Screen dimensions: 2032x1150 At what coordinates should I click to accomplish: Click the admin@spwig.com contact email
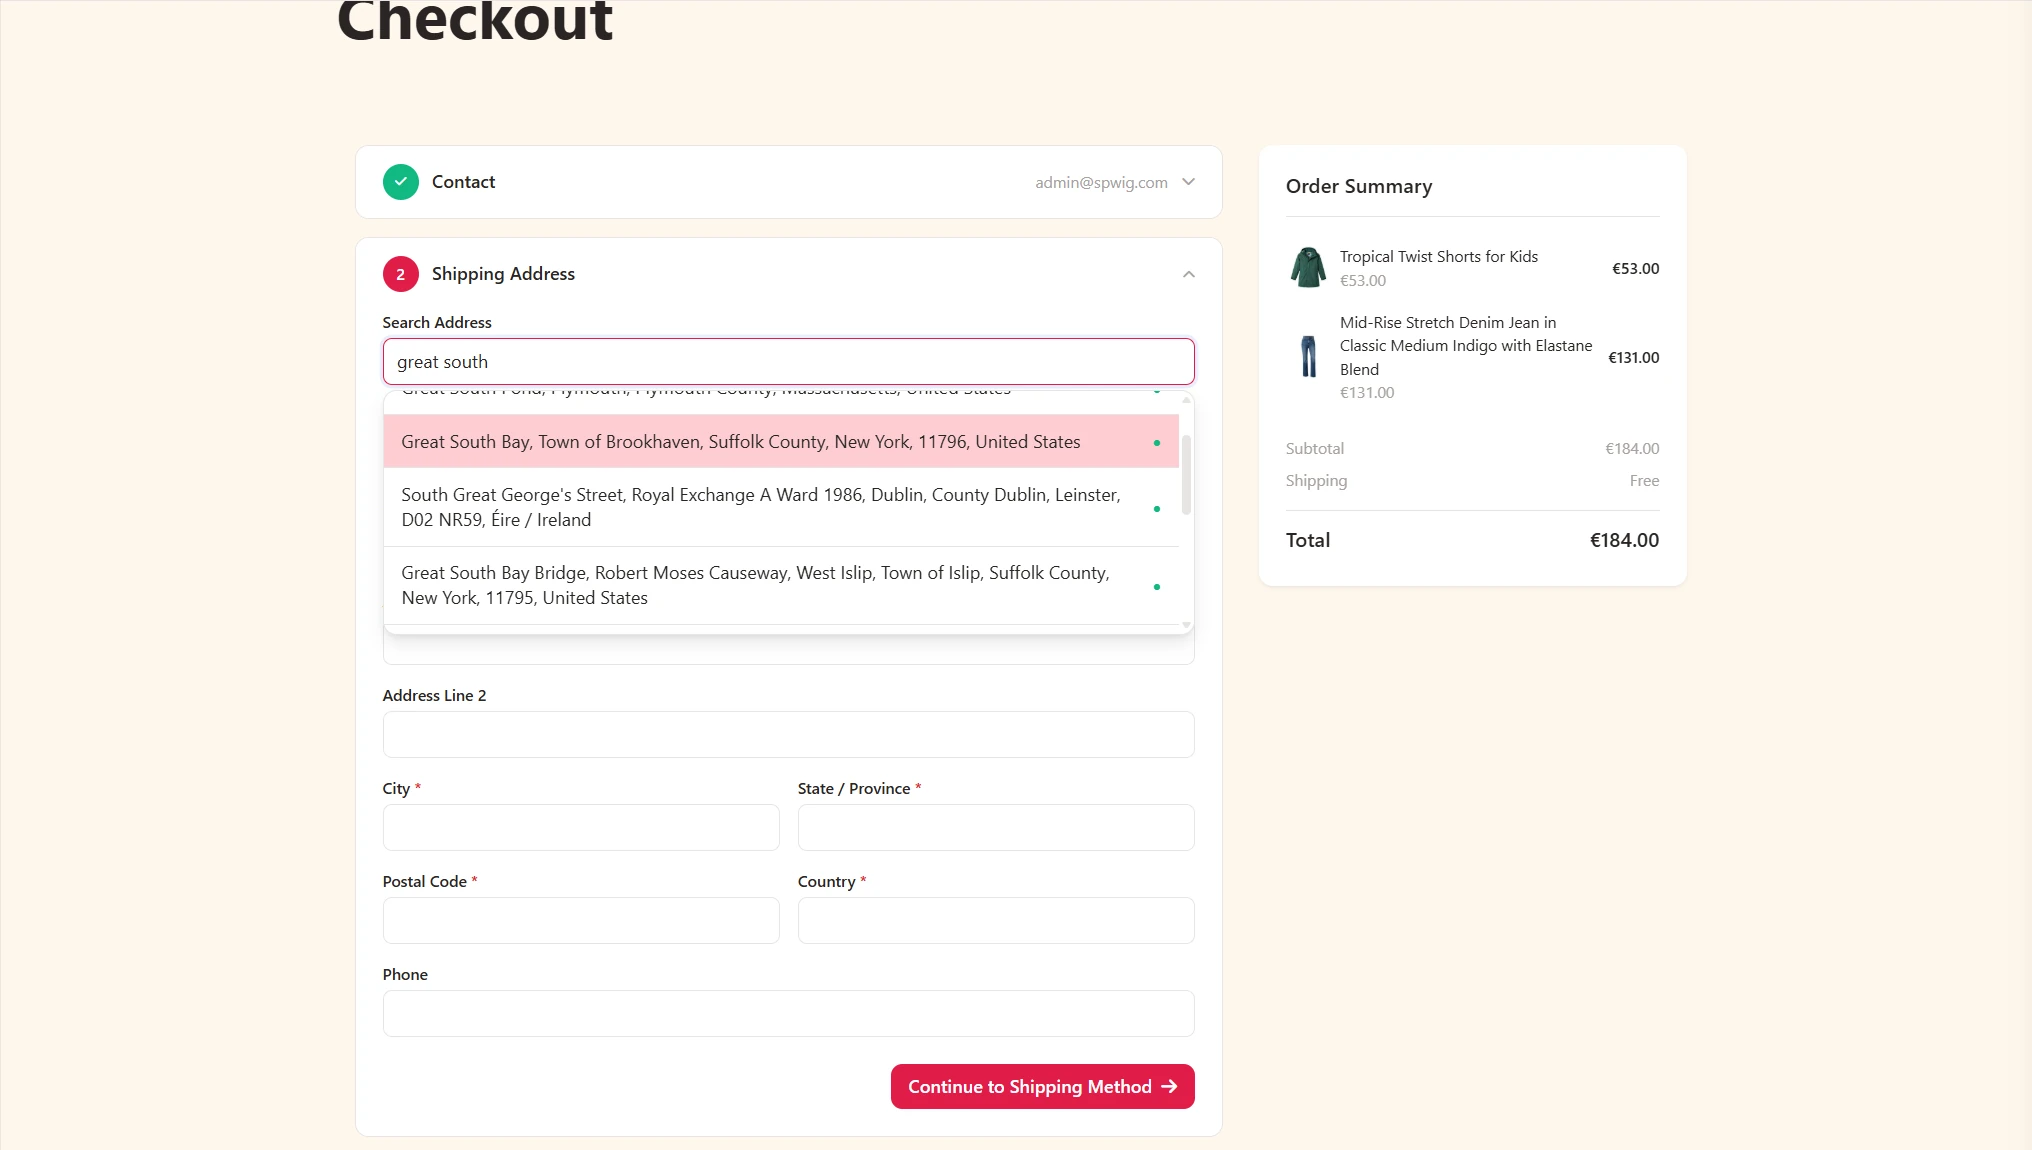pyautogui.click(x=1101, y=182)
